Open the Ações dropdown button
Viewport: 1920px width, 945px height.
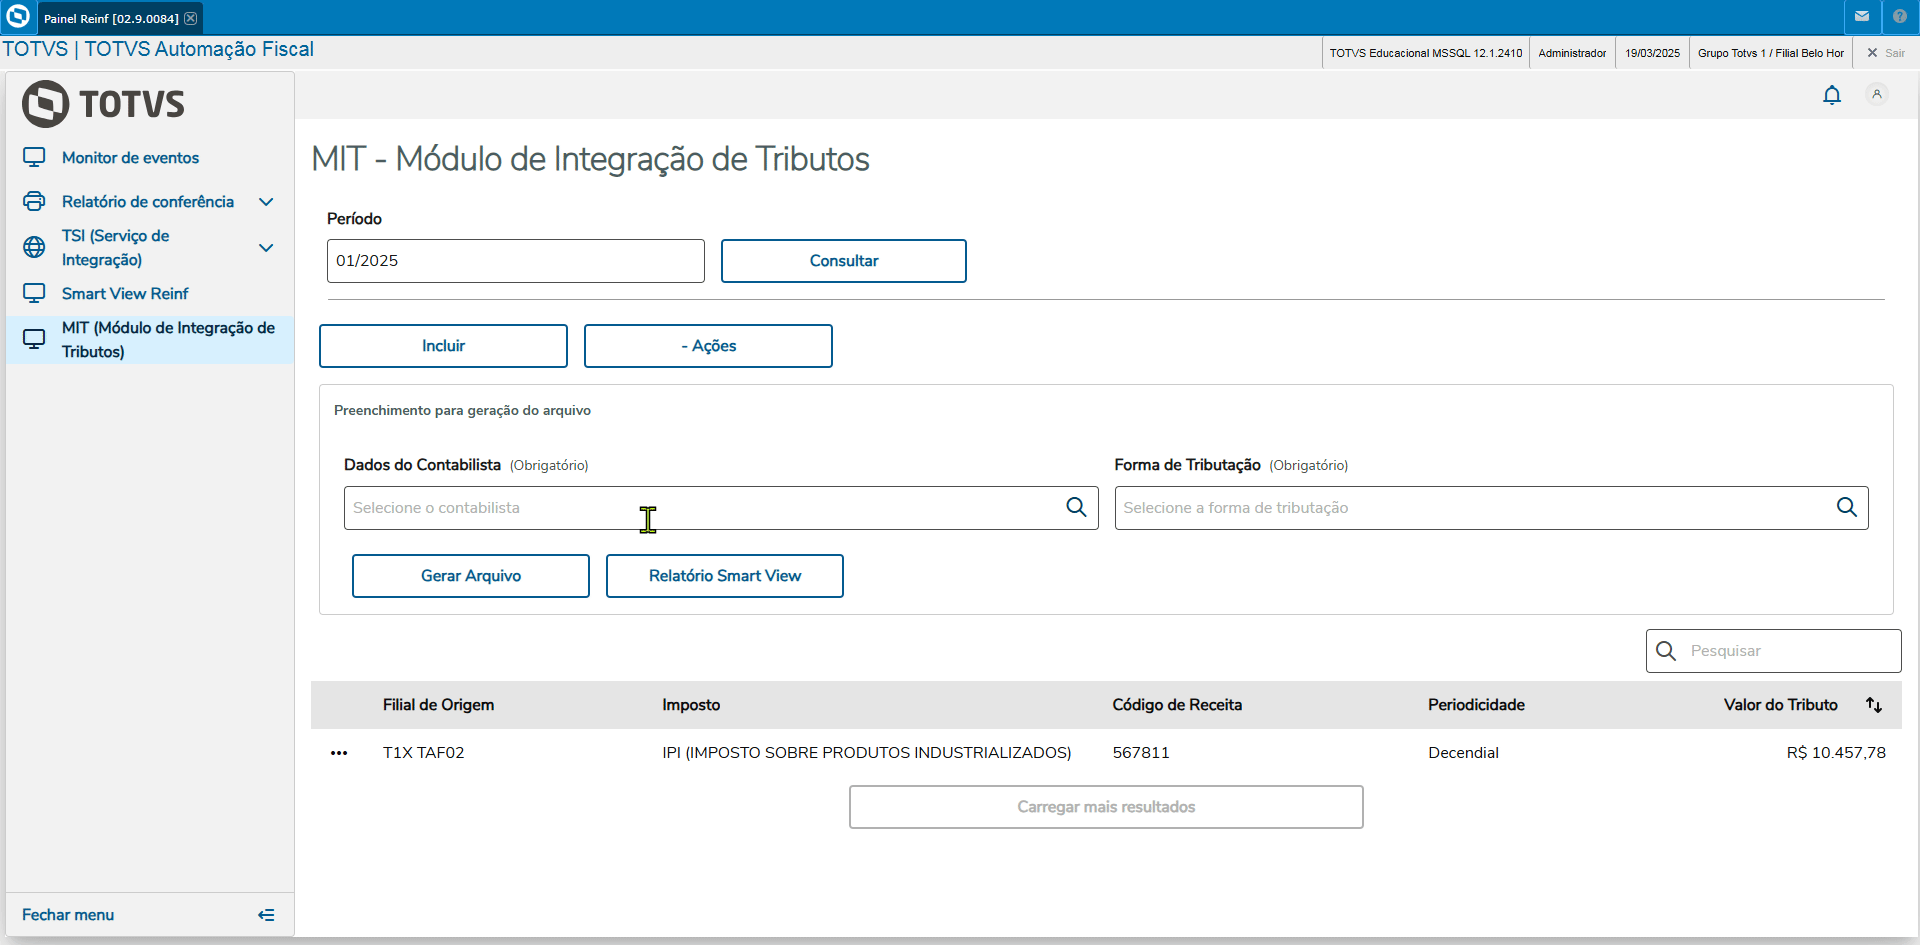708,346
